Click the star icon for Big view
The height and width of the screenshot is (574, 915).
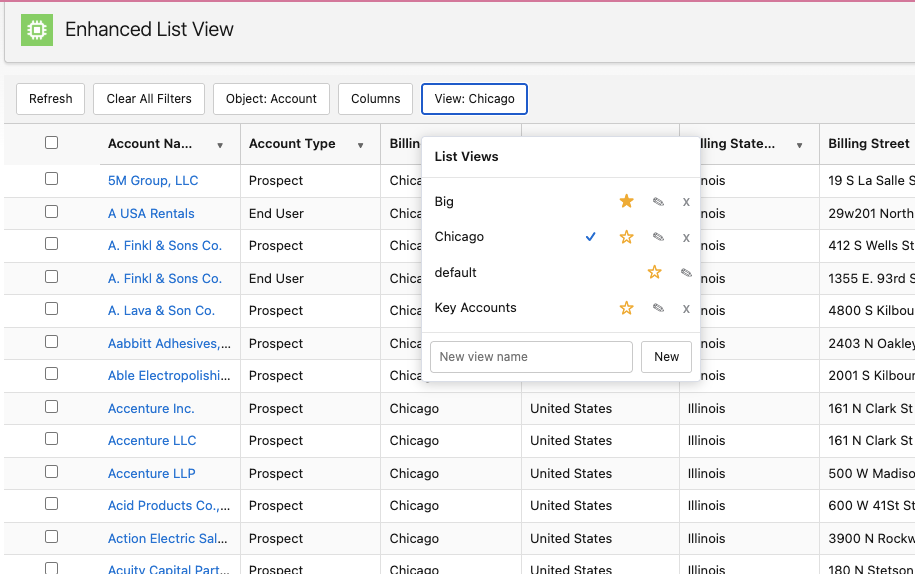tap(626, 201)
